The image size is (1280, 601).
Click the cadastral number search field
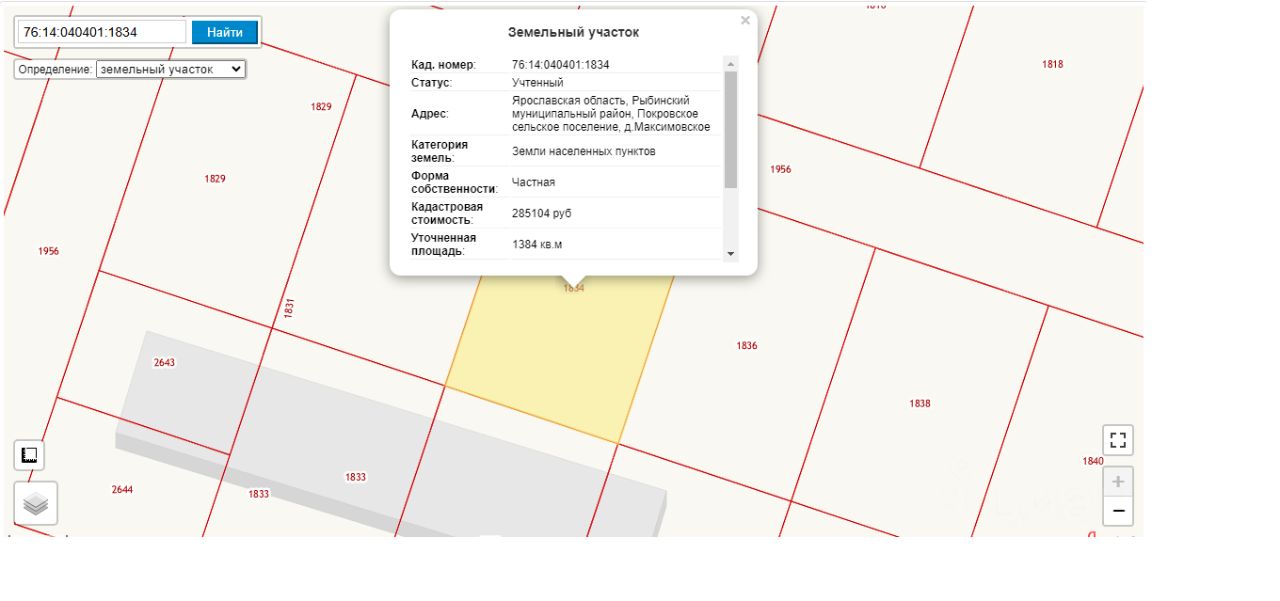101,32
